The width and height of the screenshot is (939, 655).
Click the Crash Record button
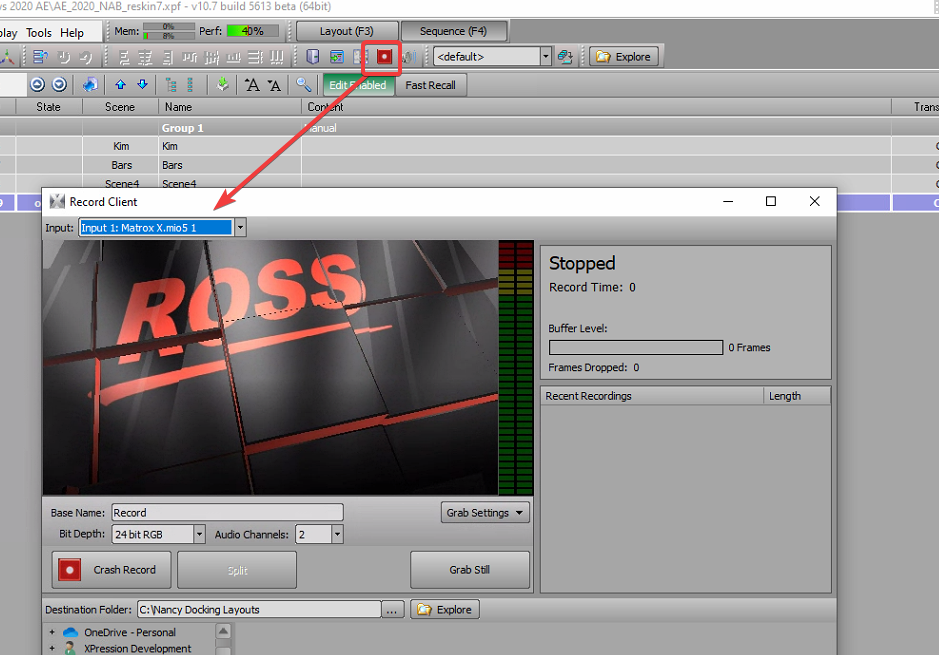coord(111,570)
